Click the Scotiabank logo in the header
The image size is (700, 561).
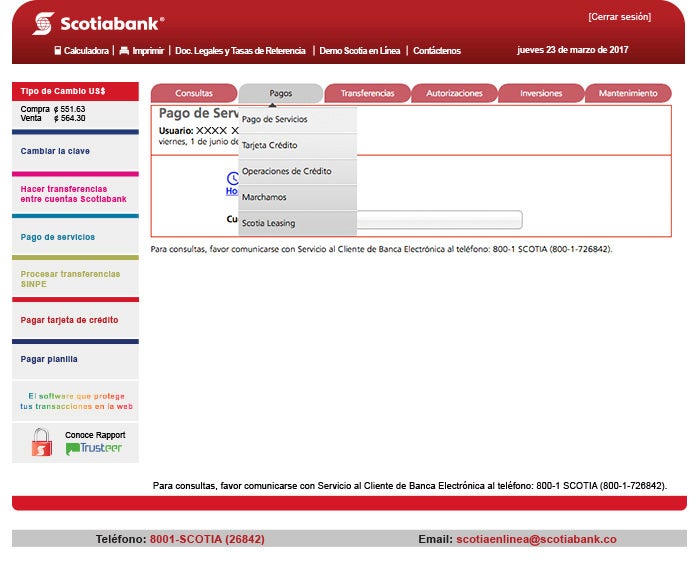click(98, 23)
